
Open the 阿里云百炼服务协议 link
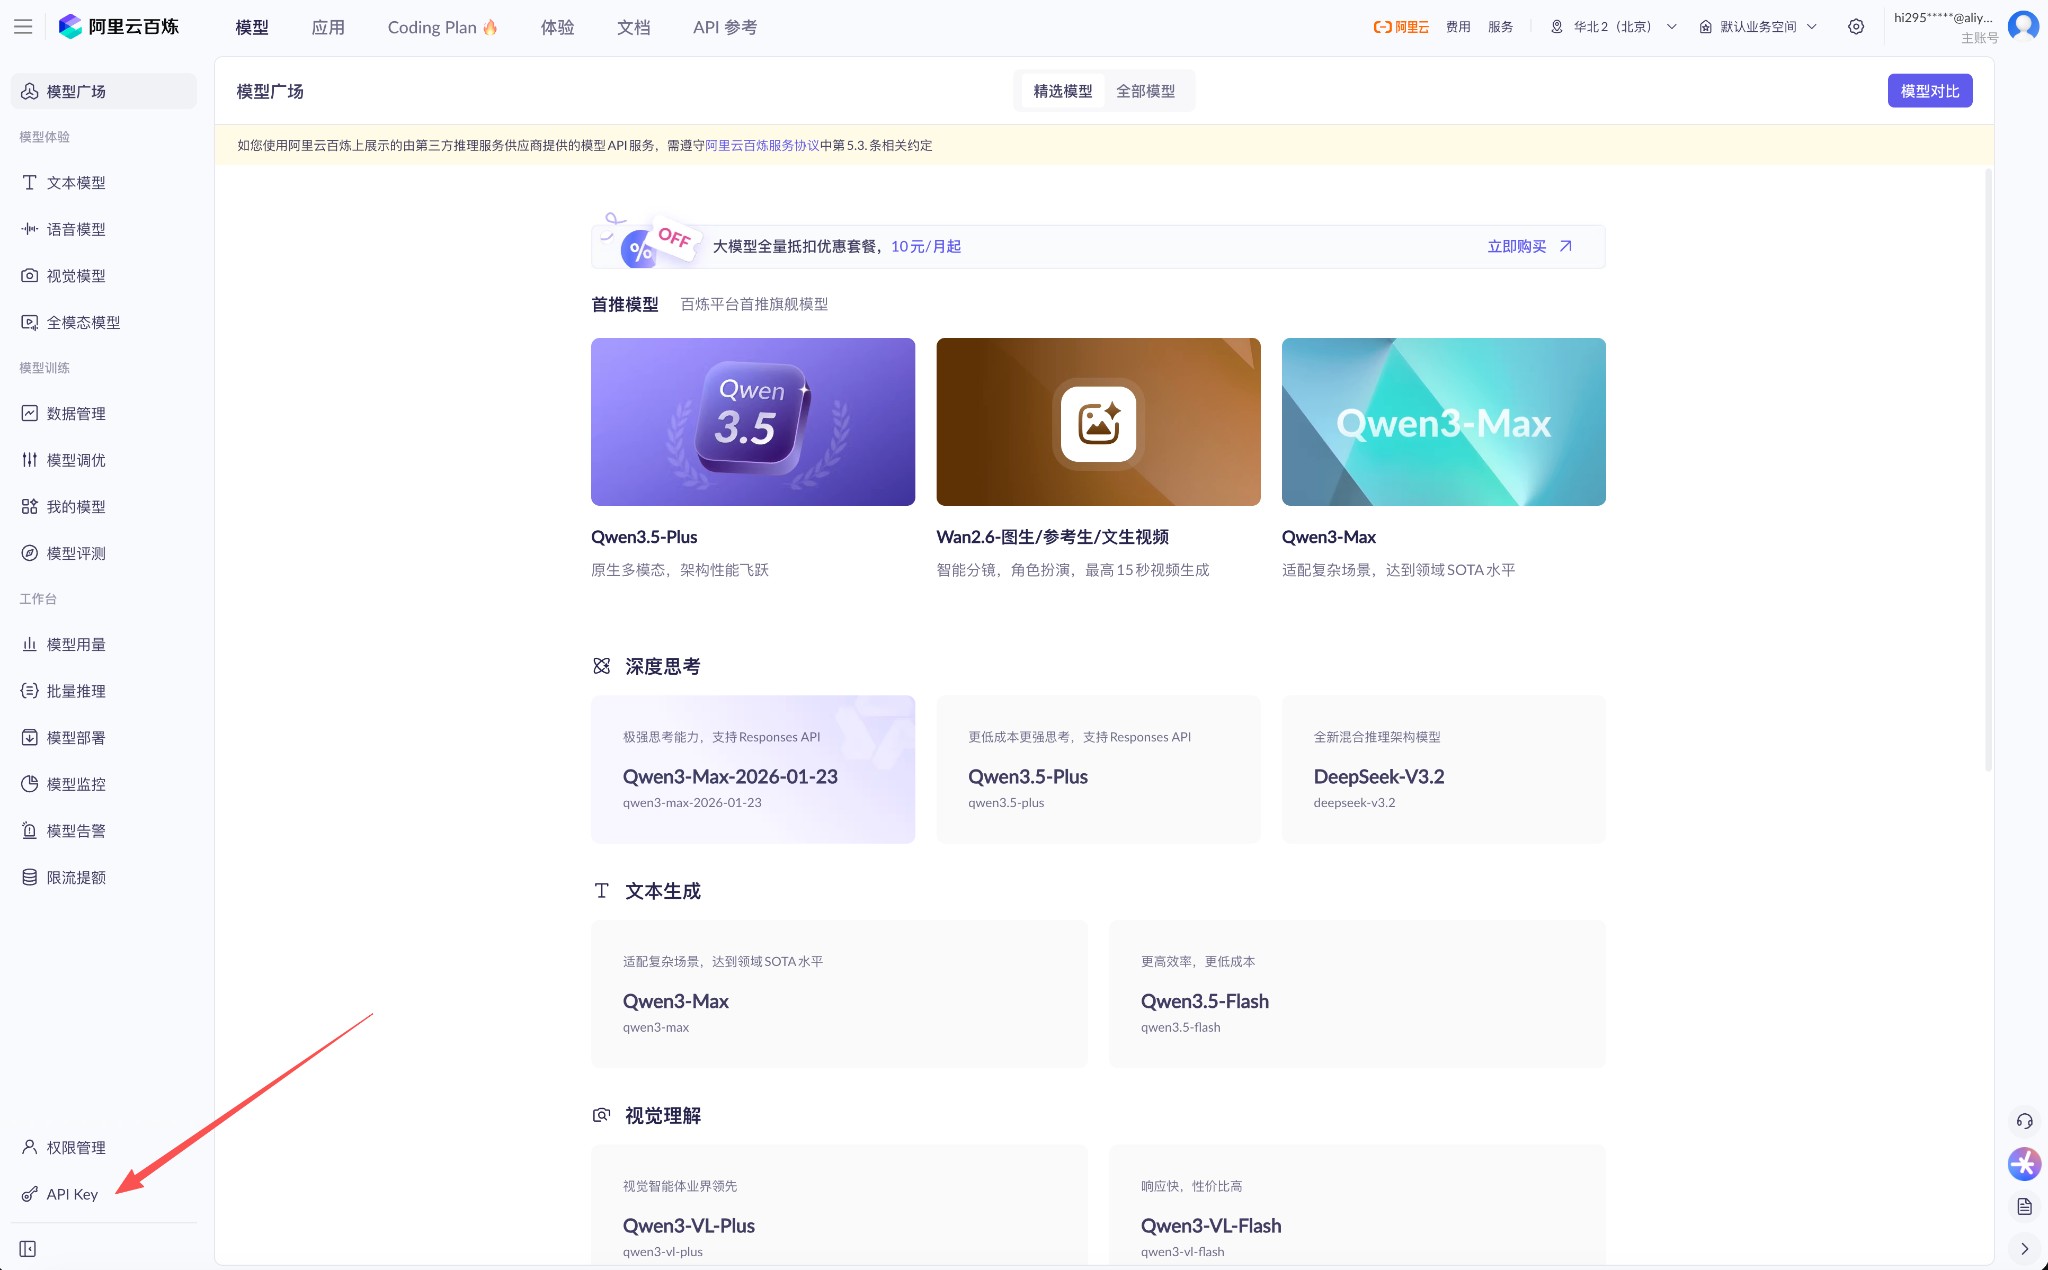coord(762,145)
